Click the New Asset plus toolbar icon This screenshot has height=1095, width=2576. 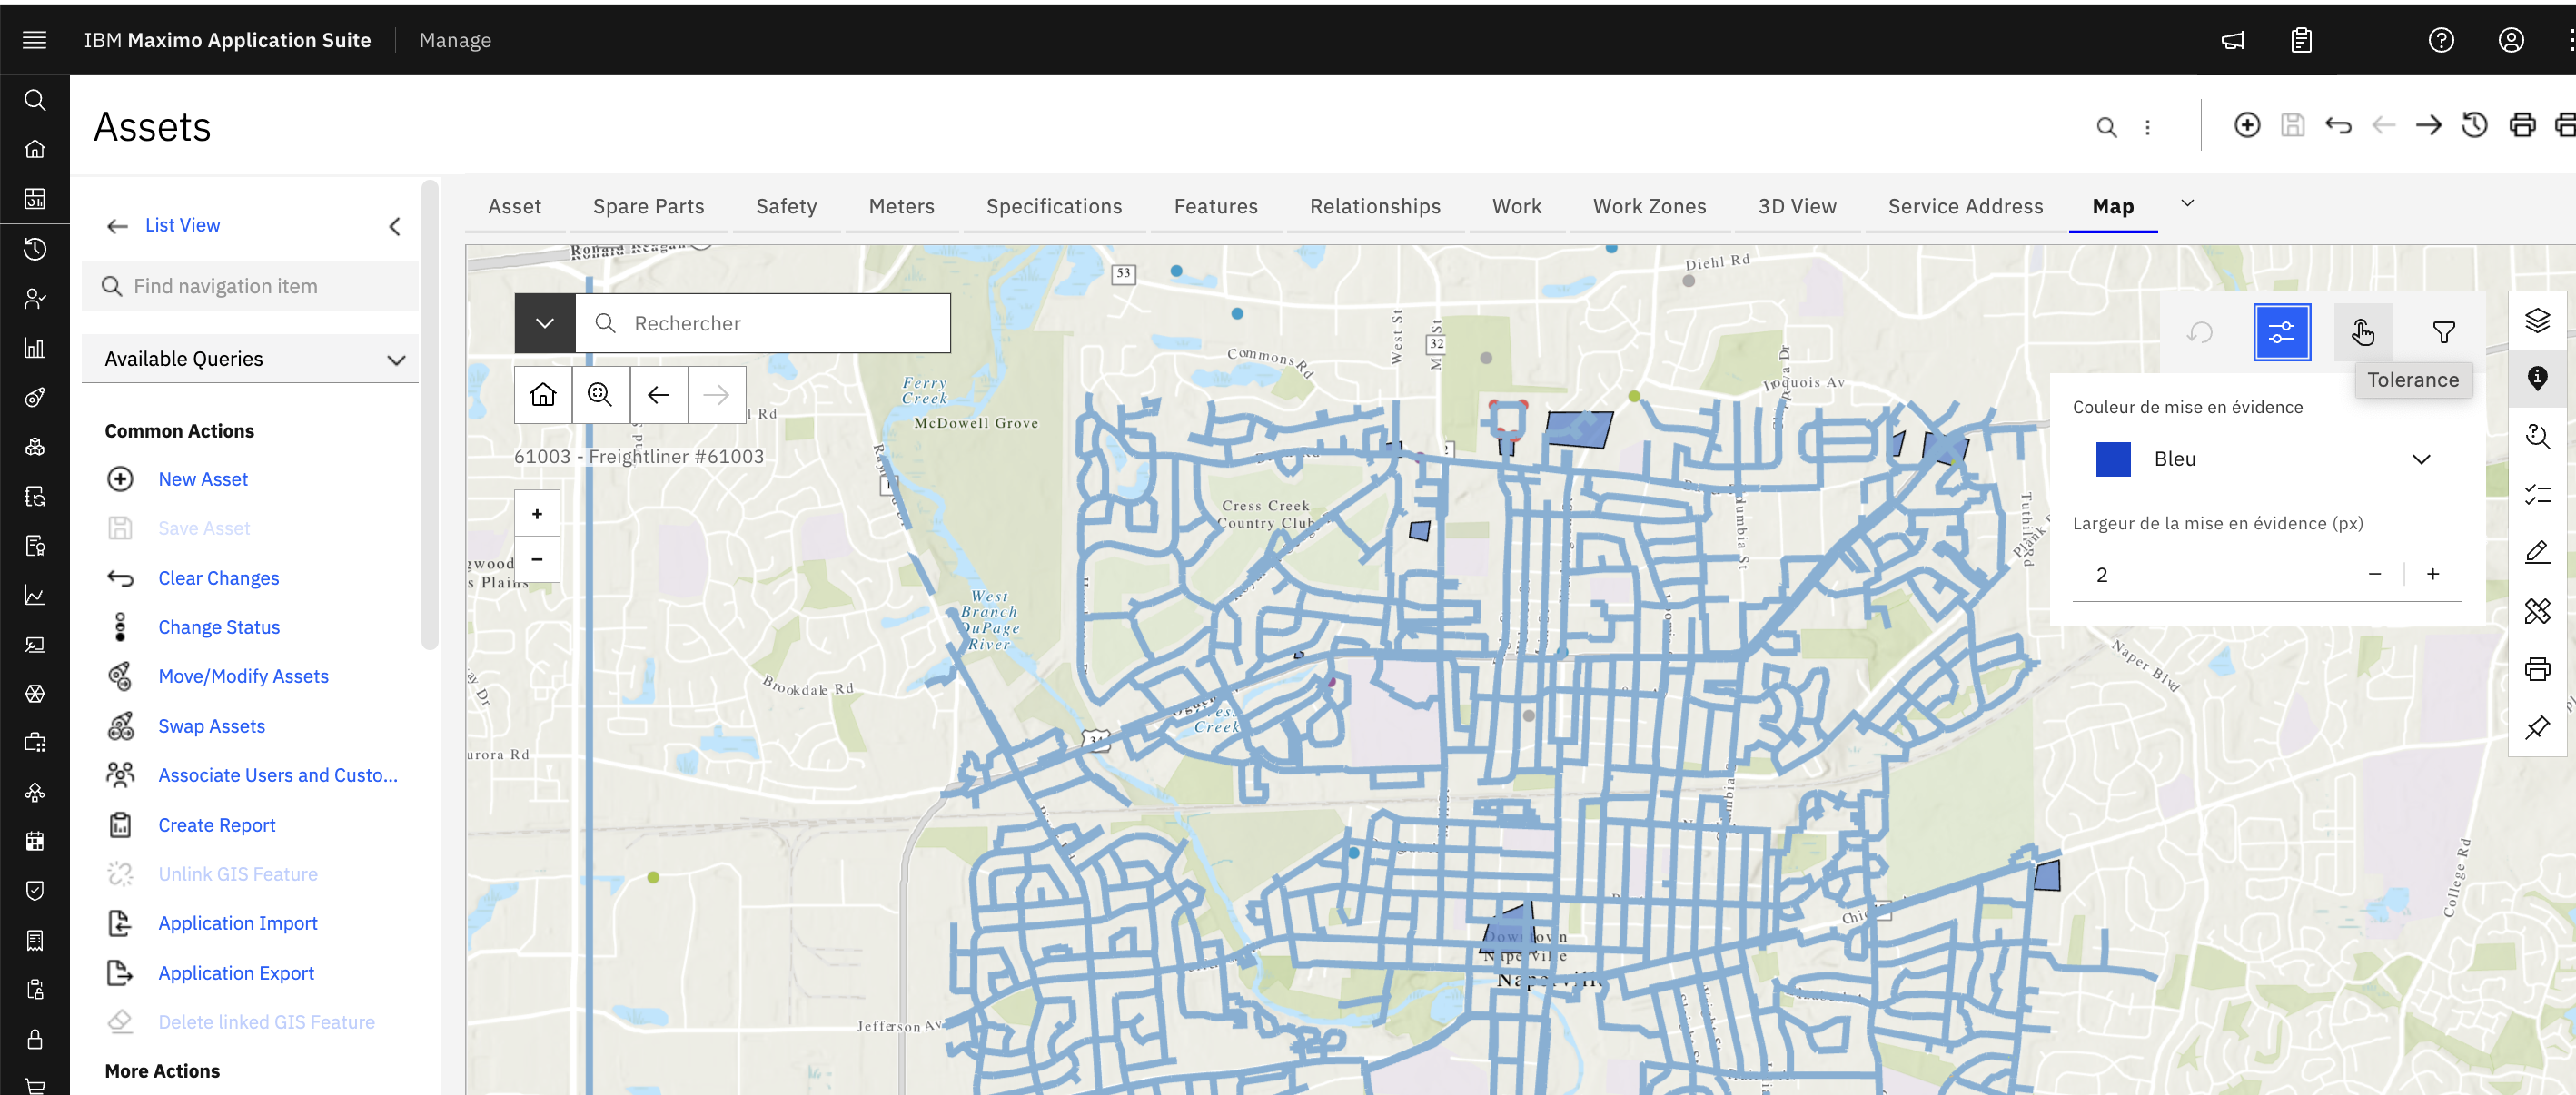pos(2246,126)
